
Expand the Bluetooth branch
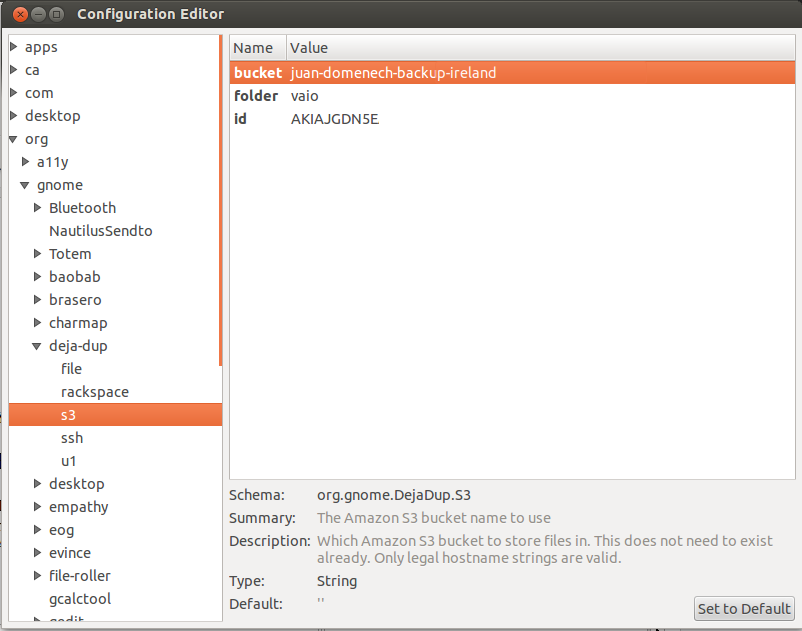pos(37,208)
